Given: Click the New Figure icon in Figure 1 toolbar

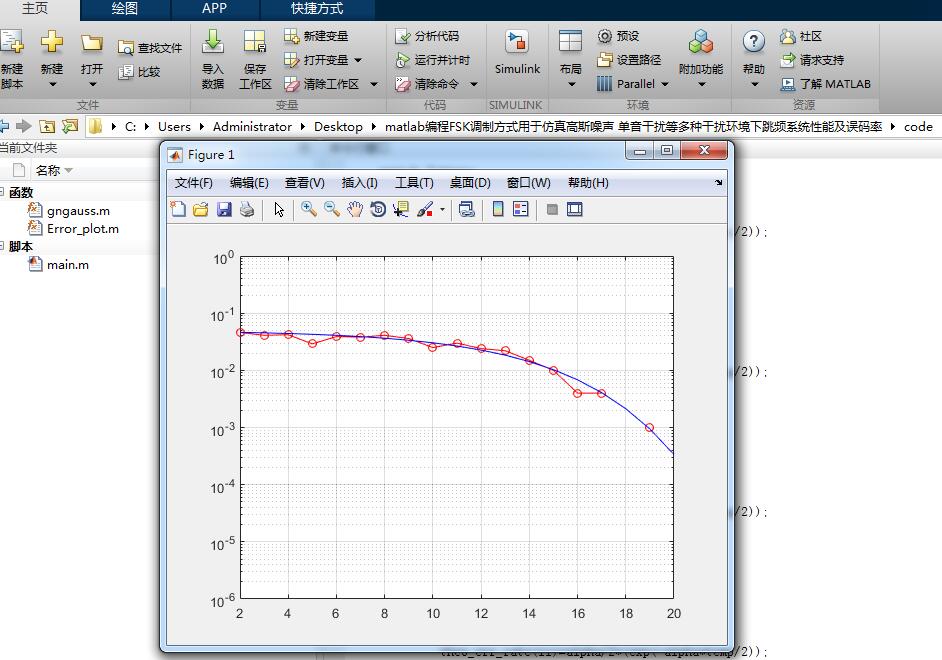Looking at the screenshot, I should 178,209.
